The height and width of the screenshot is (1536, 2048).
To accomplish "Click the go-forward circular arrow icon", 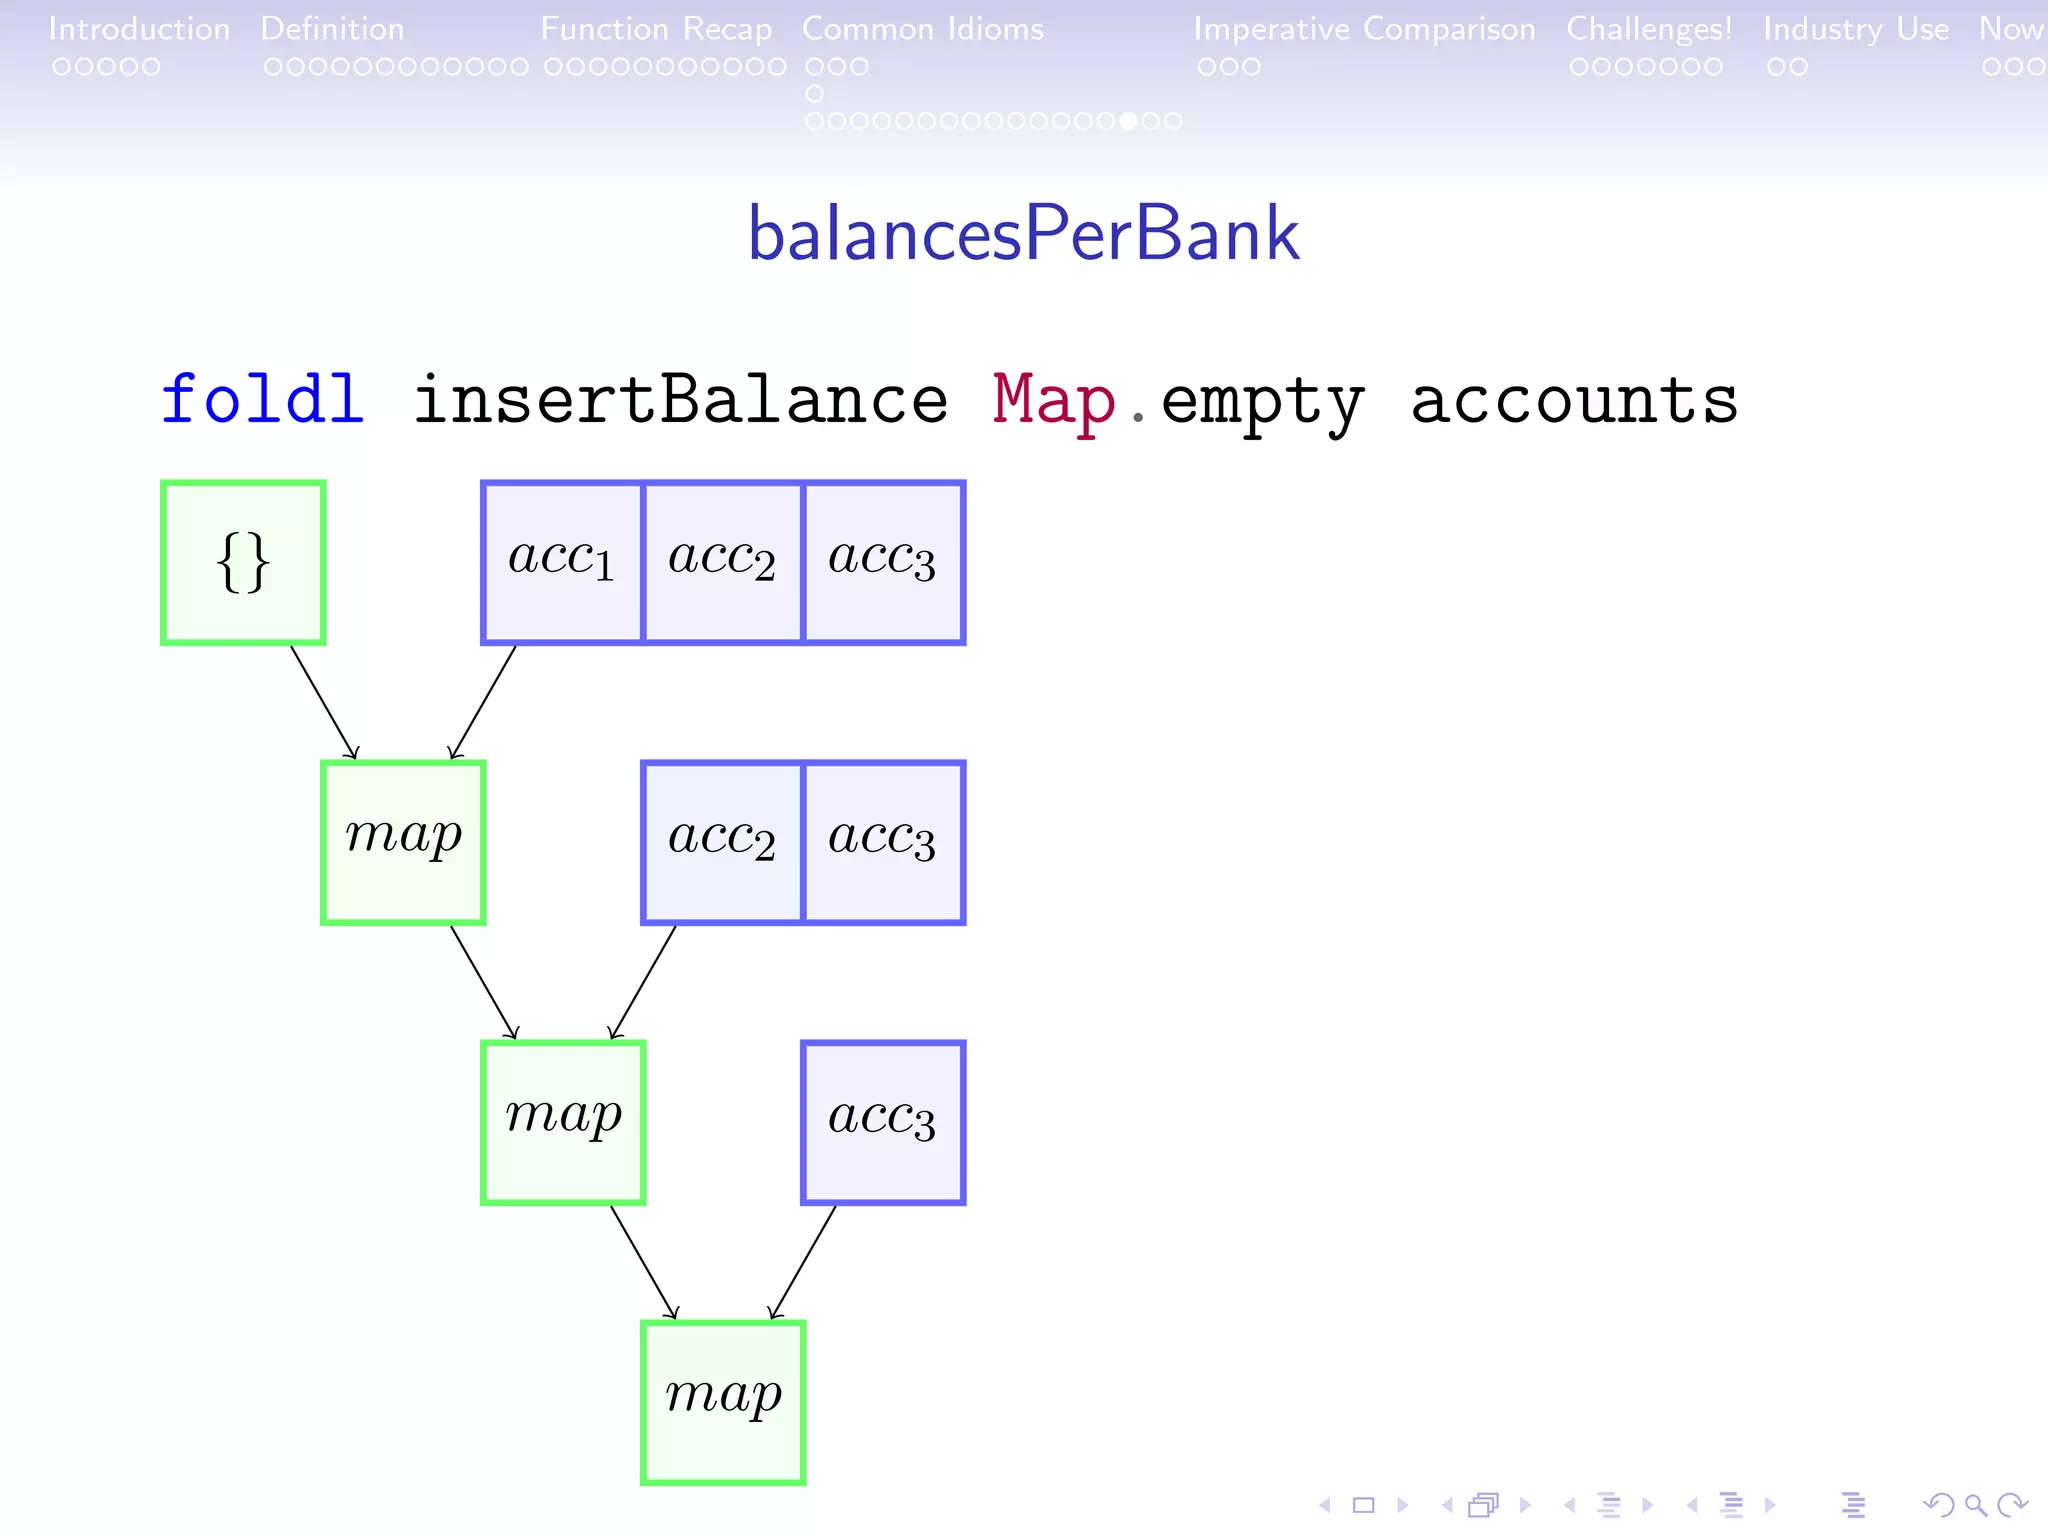I will point(2012,1505).
